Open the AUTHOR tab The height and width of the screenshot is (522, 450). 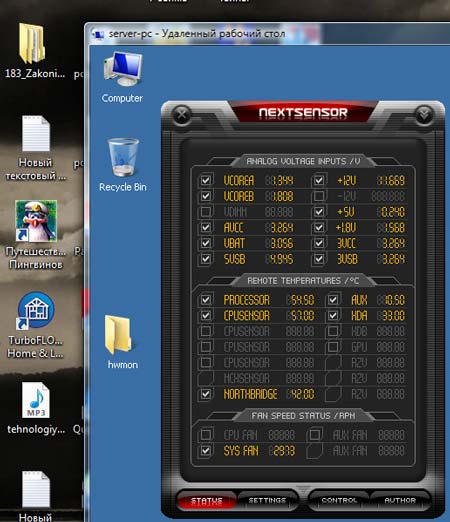click(400, 500)
